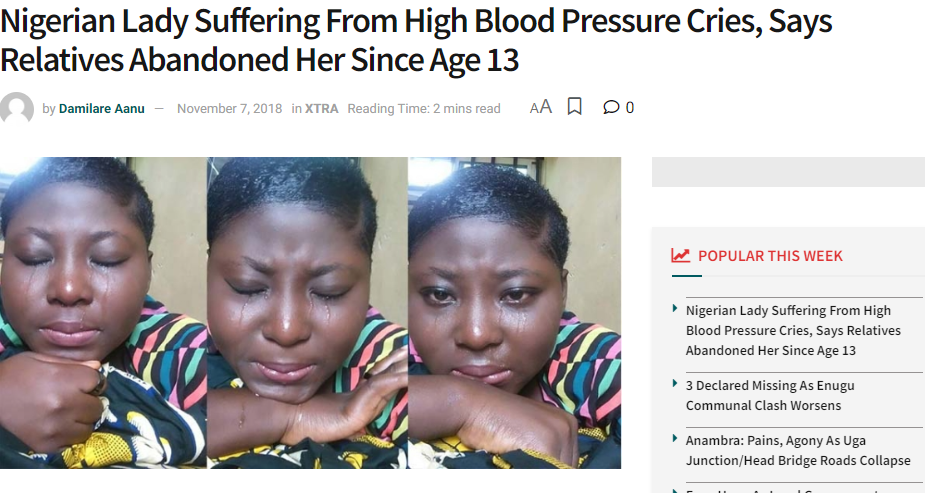Click the comment bubble icon
925x493 pixels.
611,108
